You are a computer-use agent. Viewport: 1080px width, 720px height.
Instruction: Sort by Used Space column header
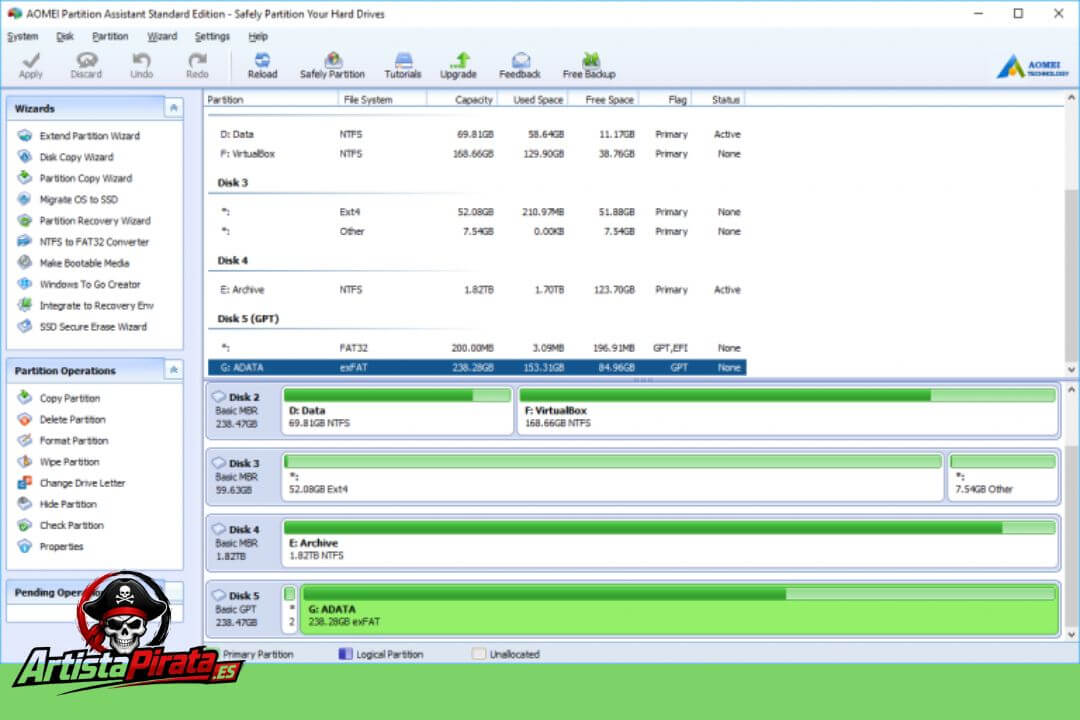532,100
